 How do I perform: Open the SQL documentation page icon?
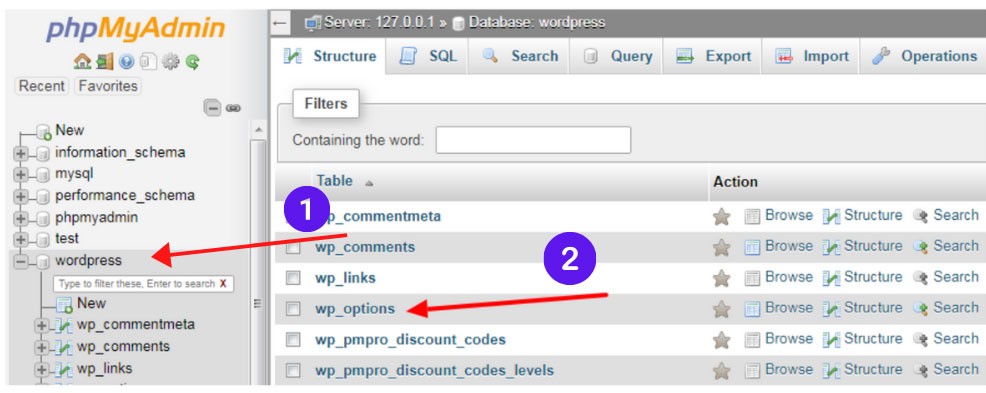[148, 61]
